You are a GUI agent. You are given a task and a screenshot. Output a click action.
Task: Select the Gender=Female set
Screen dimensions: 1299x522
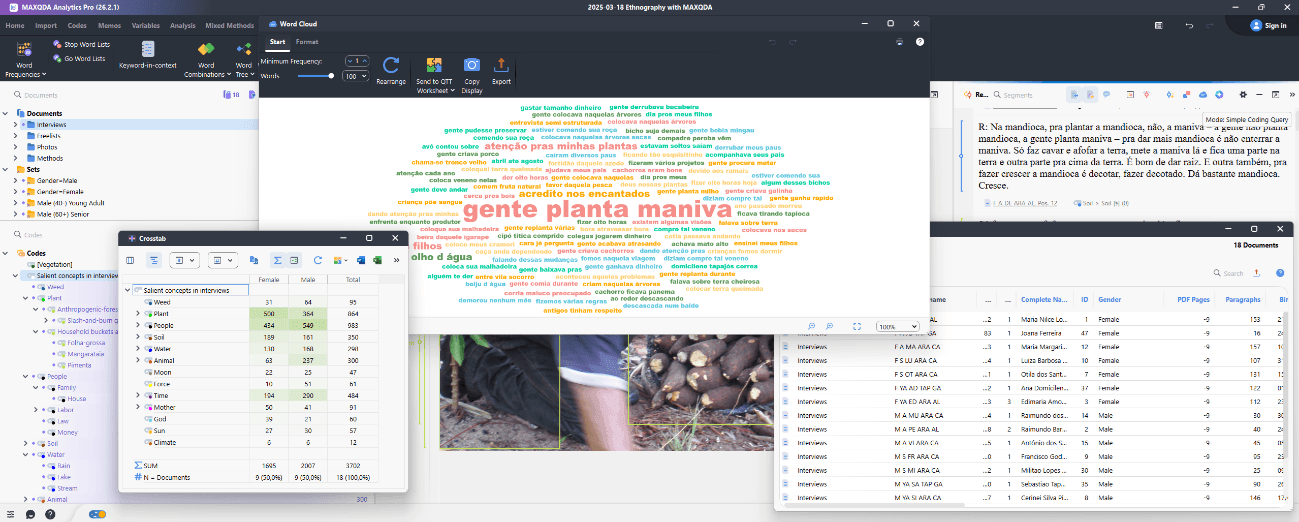coord(61,191)
